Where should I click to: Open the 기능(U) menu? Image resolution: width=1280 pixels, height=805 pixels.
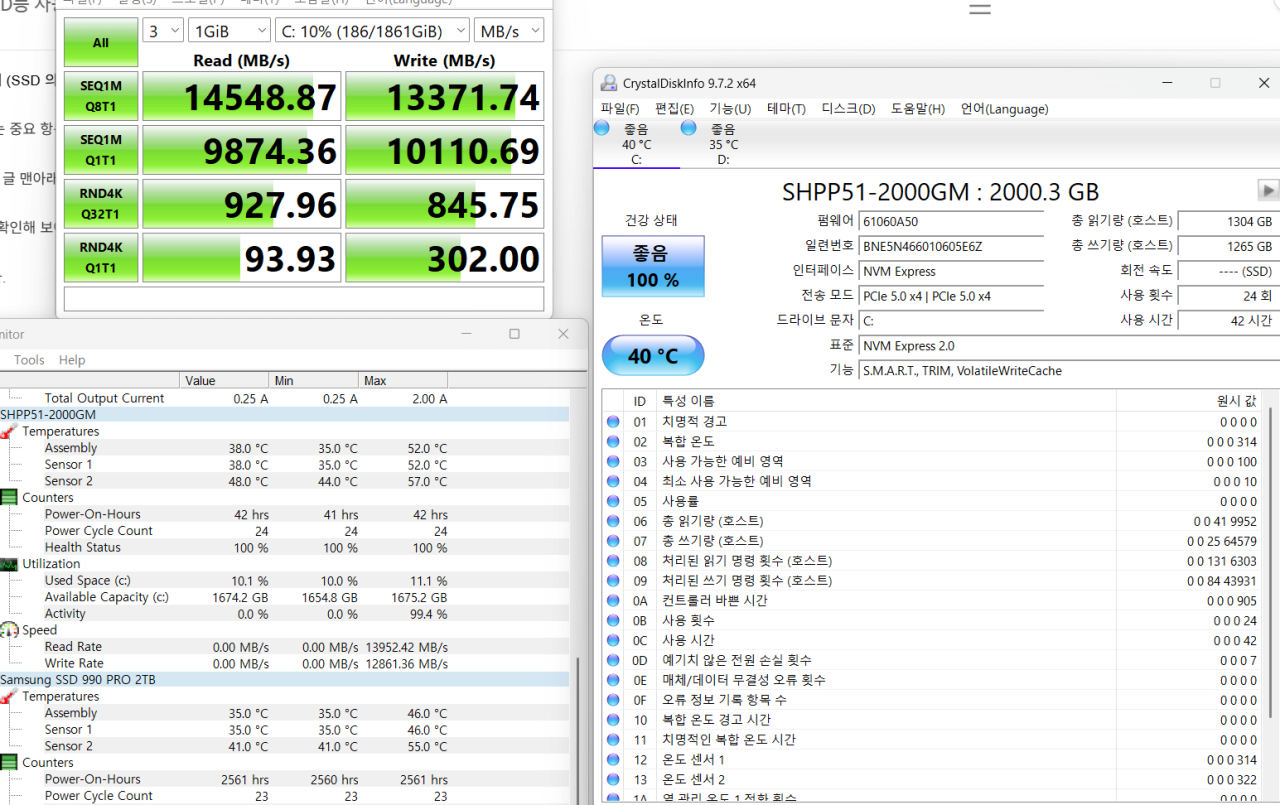(730, 109)
